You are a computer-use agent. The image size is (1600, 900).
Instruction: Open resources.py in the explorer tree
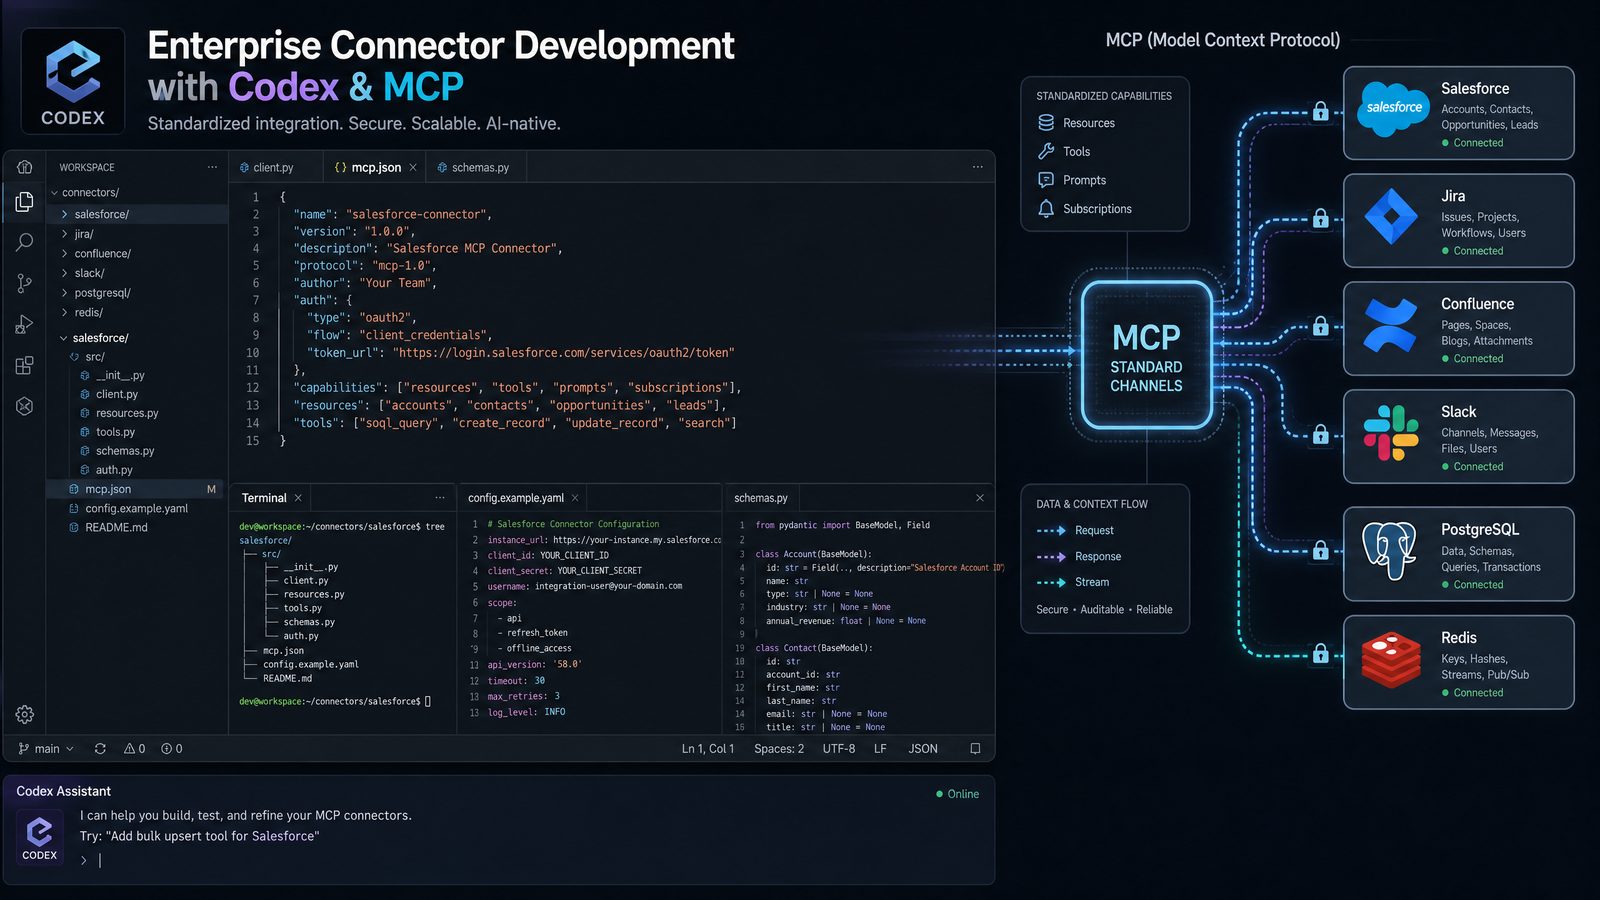tap(137, 413)
